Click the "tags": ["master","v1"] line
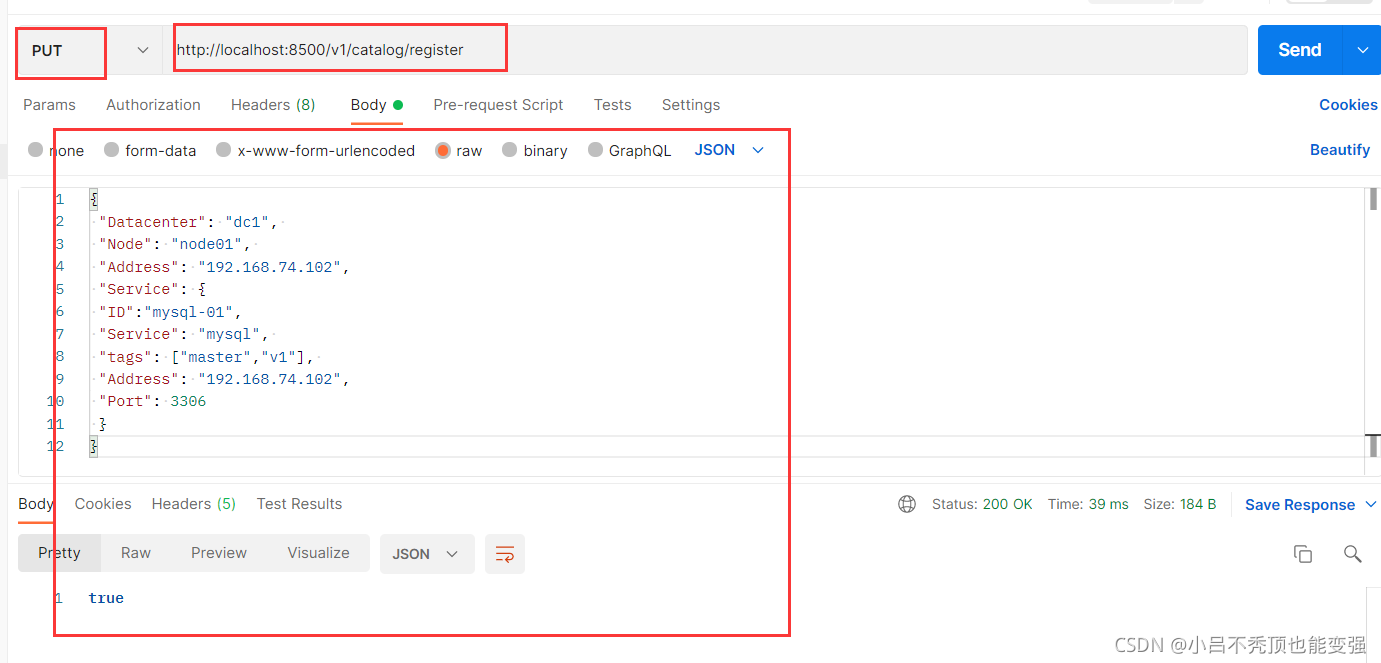The width and height of the screenshot is (1381, 663). tap(208, 357)
